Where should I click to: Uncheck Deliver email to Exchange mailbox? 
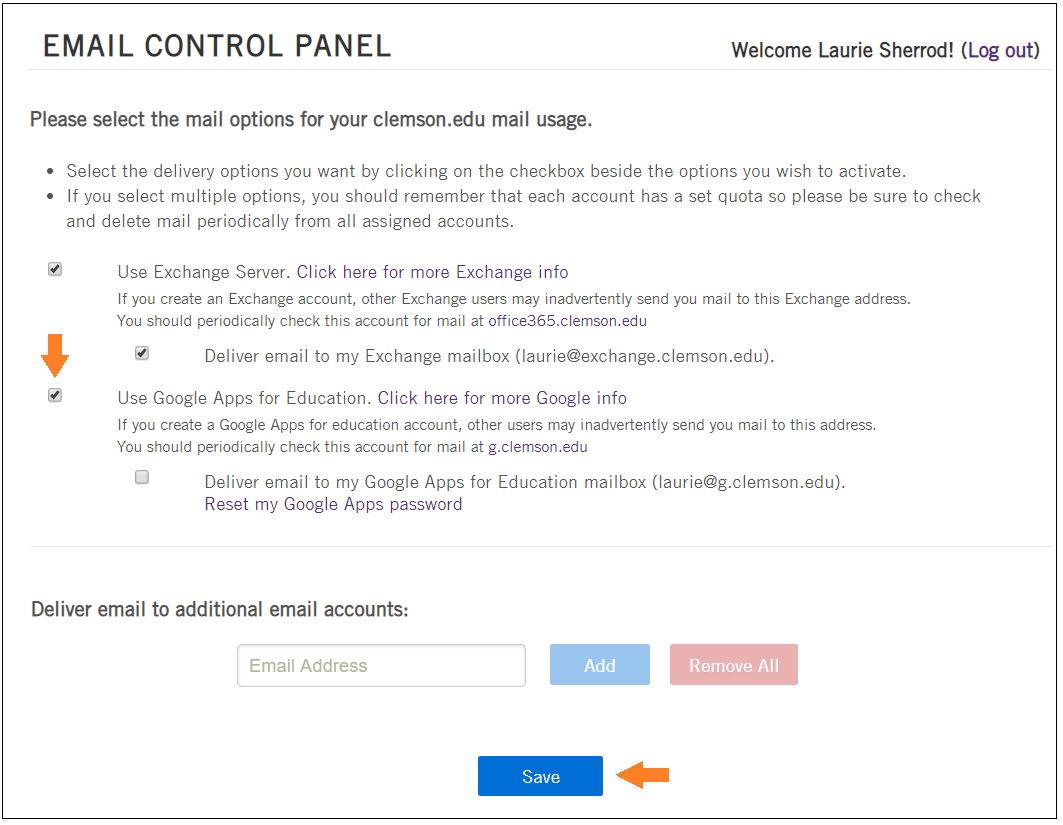142,353
